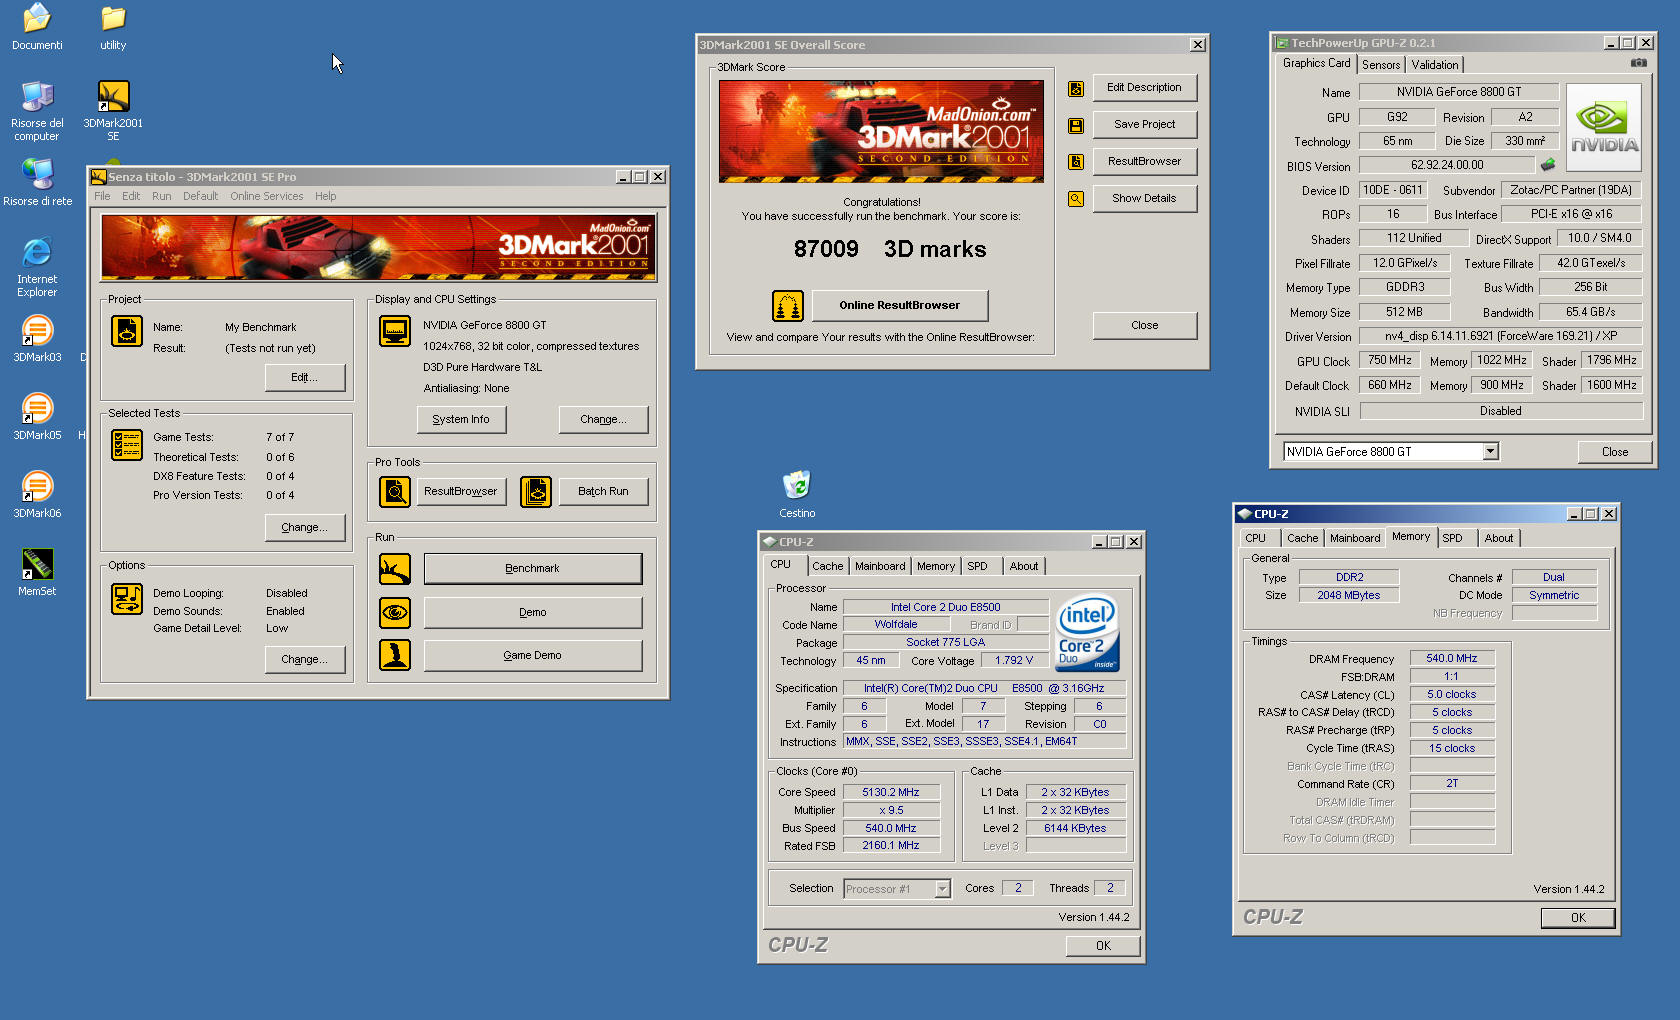Click the Edit Description icon in score window
Image resolution: width=1680 pixels, height=1020 pixels.
point(1076,88)
